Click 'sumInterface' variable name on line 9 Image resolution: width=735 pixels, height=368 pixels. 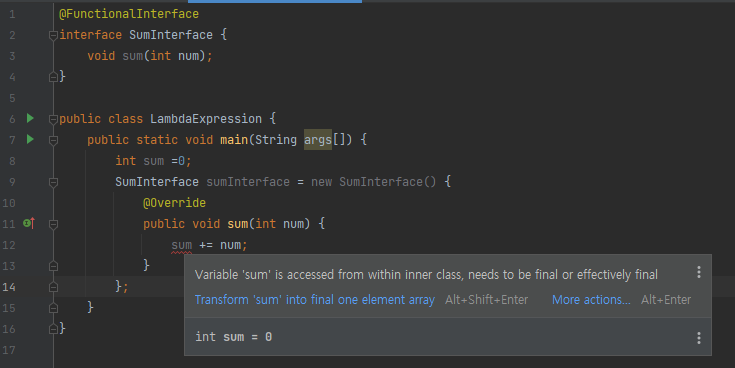pos(248,182)
